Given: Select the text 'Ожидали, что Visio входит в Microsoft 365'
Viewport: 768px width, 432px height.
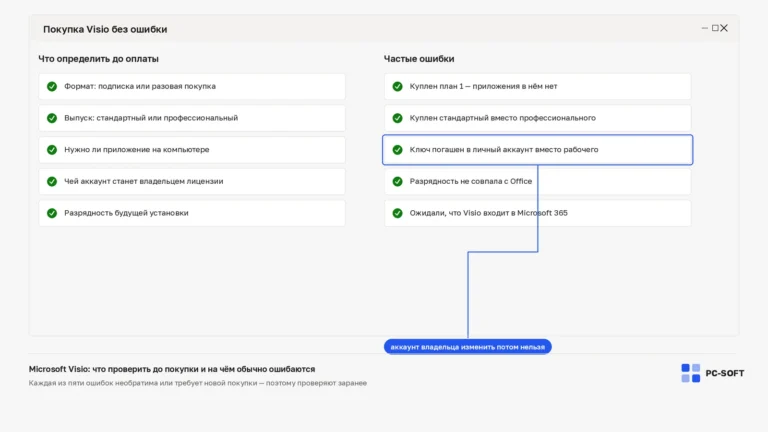Looking at the screenshot, I should pyautogui.click(x=488, y=213).
